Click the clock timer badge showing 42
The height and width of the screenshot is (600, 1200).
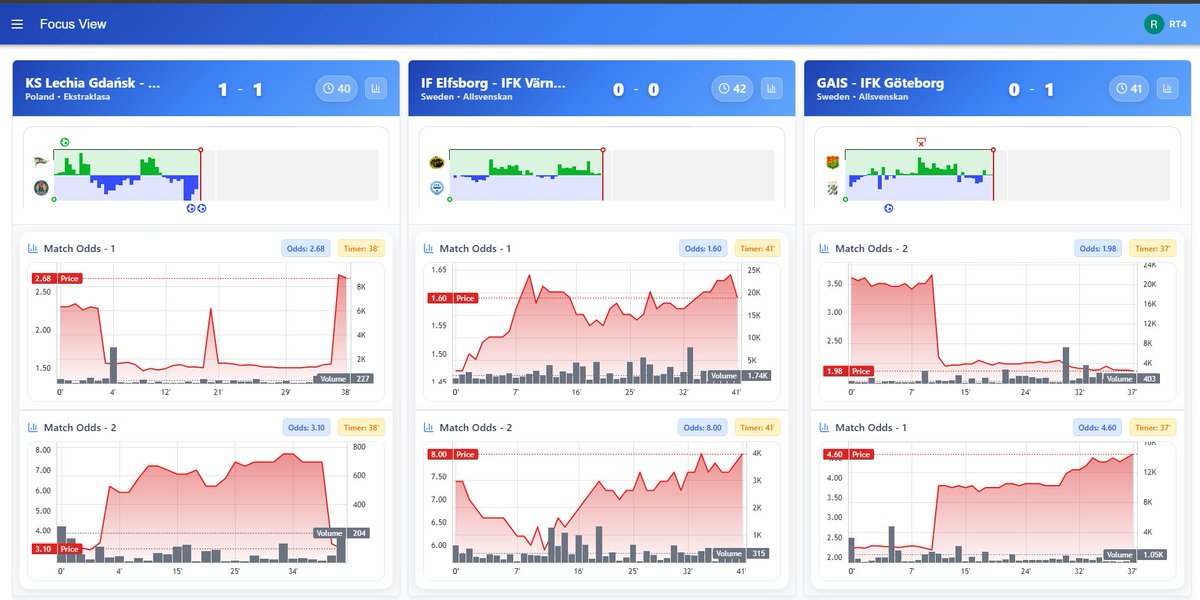pyautogui.click(x=732, y=89)
